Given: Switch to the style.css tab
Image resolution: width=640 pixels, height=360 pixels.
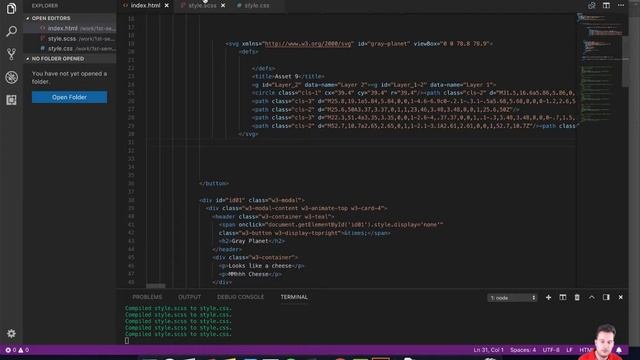Looking at the screenshot, I should (x=257, y=6).
